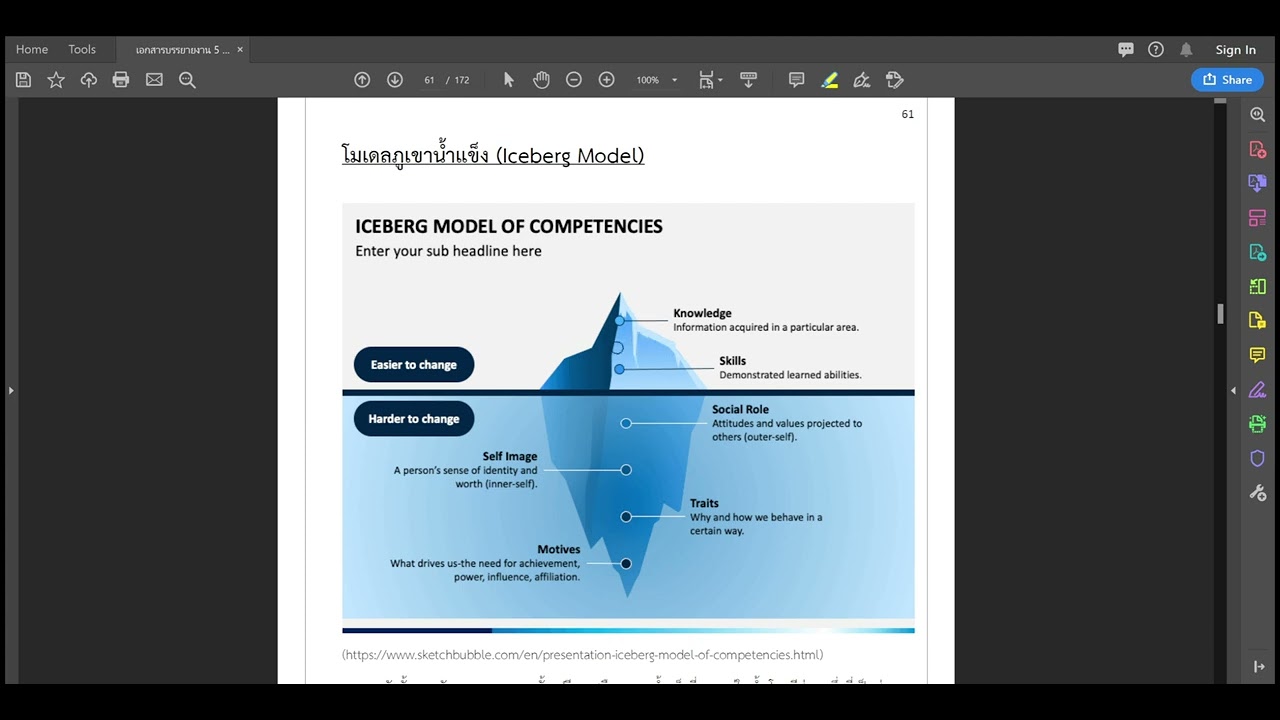Screen dimensions: 1280x720
Task: Open the yellow Export PDF tool in the right panel
Action: tap(1258, 320)
